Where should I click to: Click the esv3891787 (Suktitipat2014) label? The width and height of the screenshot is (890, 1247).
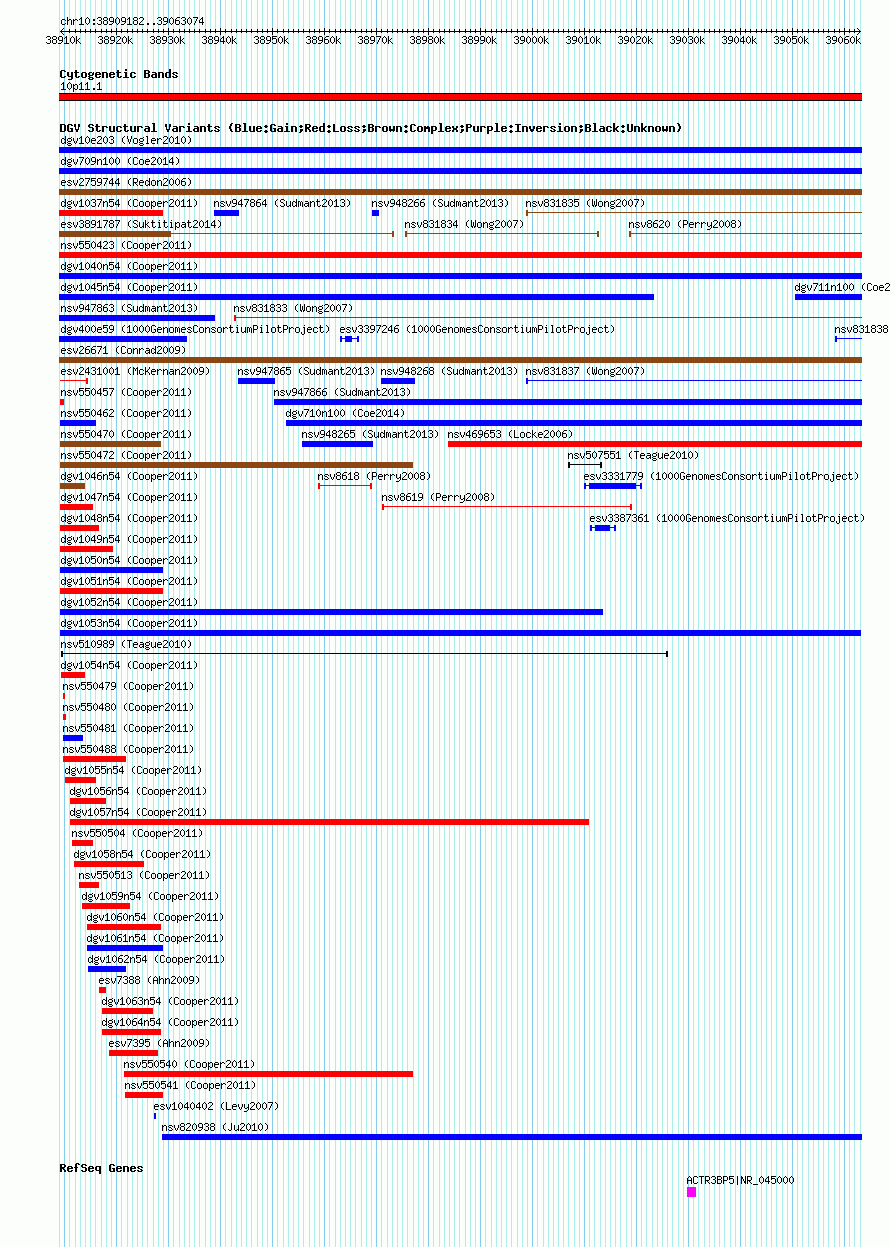141,224
